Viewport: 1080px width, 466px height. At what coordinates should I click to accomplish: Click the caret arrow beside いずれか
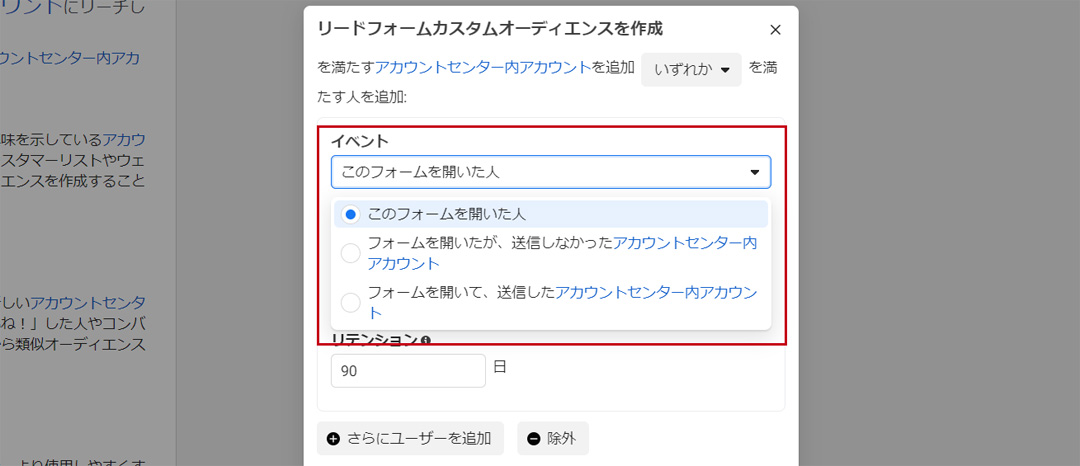tap(725, 70)
